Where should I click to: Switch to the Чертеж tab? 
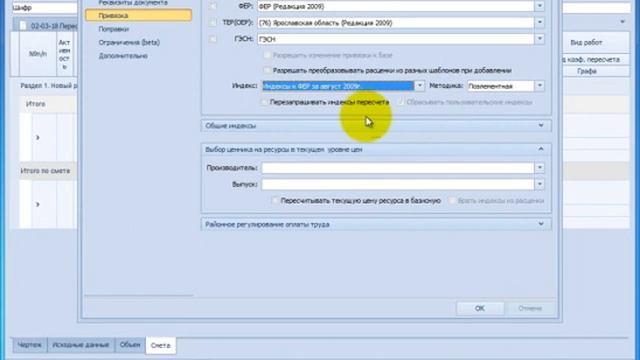coord(29,345)
